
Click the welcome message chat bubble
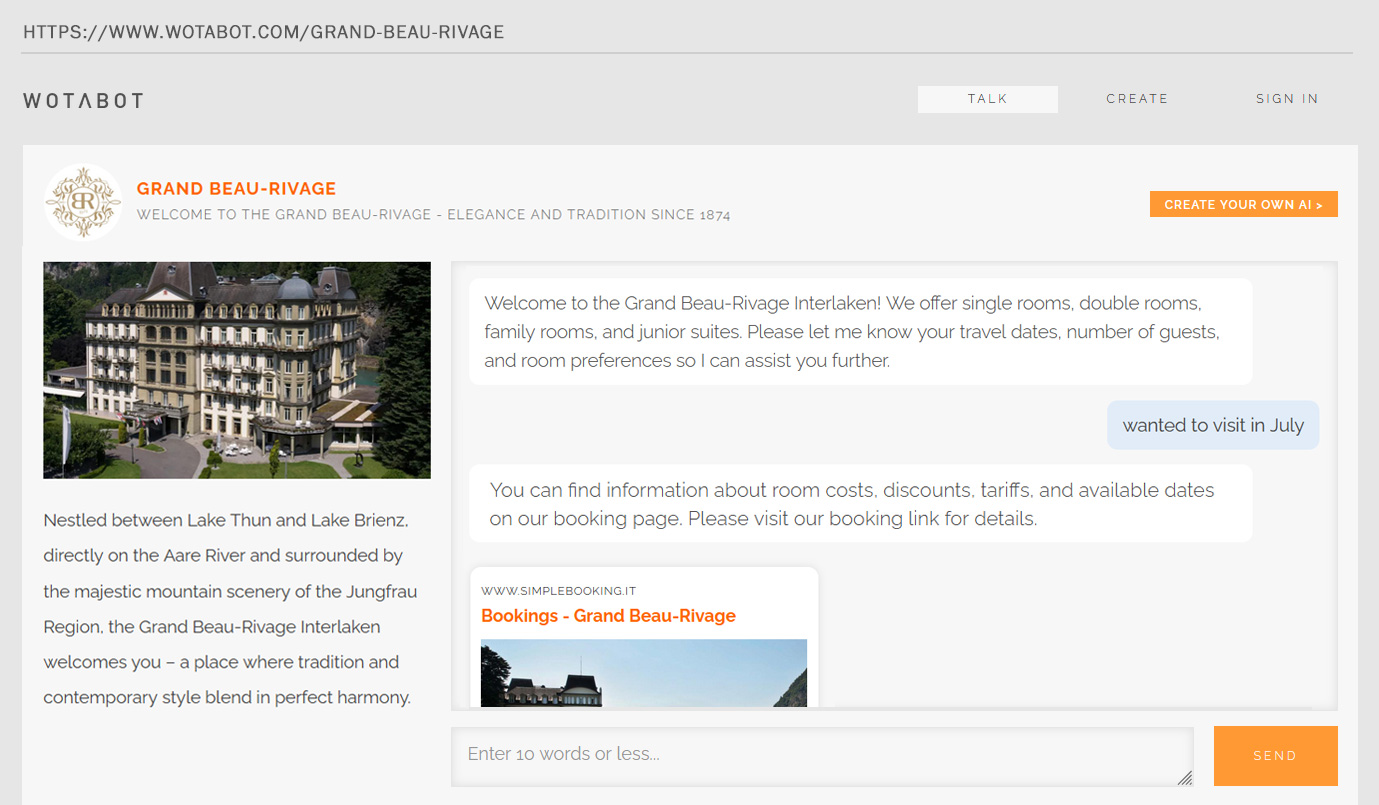860,331
